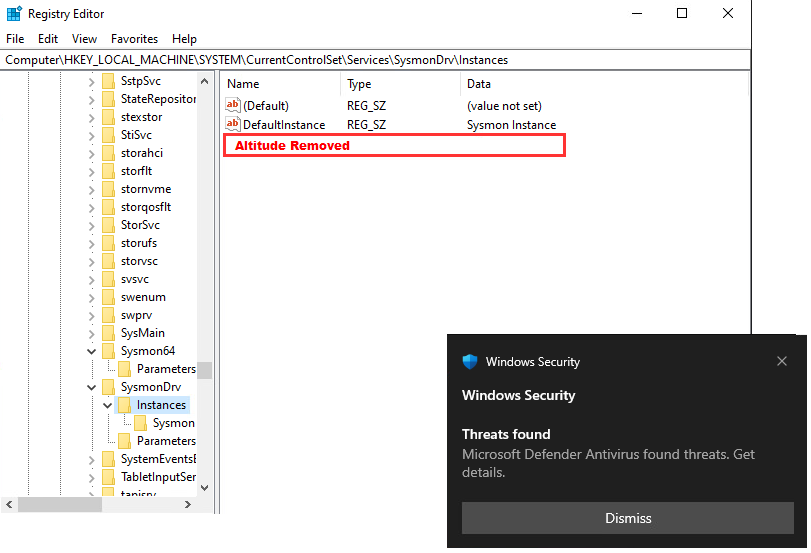Click the folder icon next to SysmonDrv
The width and height of the screenshot is (811, 553).
point(108,387)
